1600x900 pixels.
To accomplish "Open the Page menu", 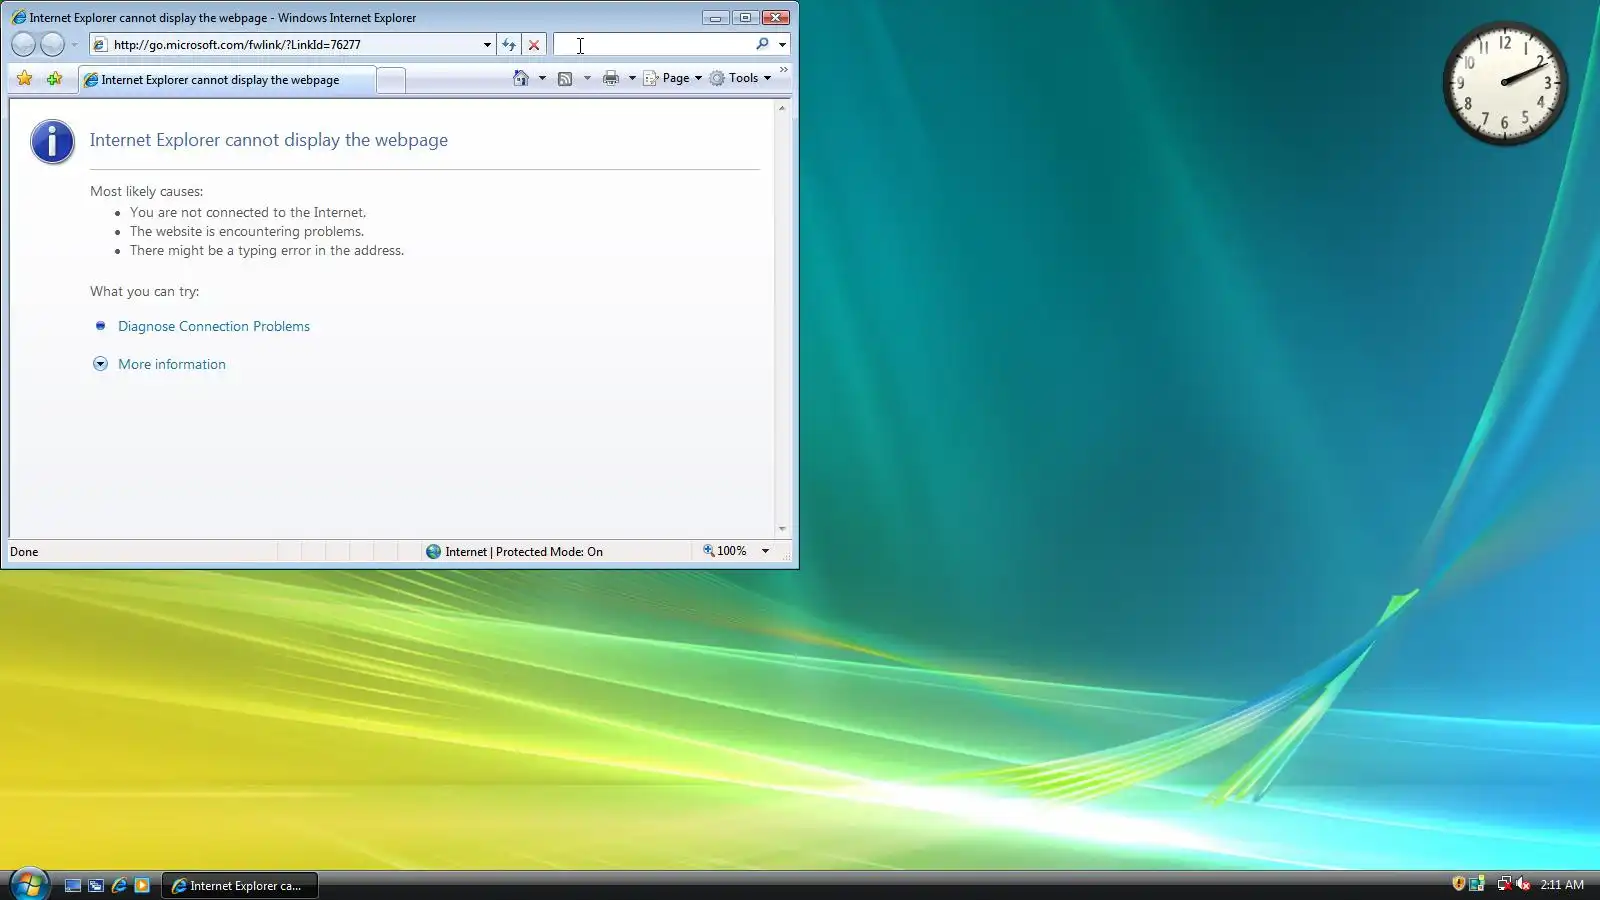I will (672, 78).
